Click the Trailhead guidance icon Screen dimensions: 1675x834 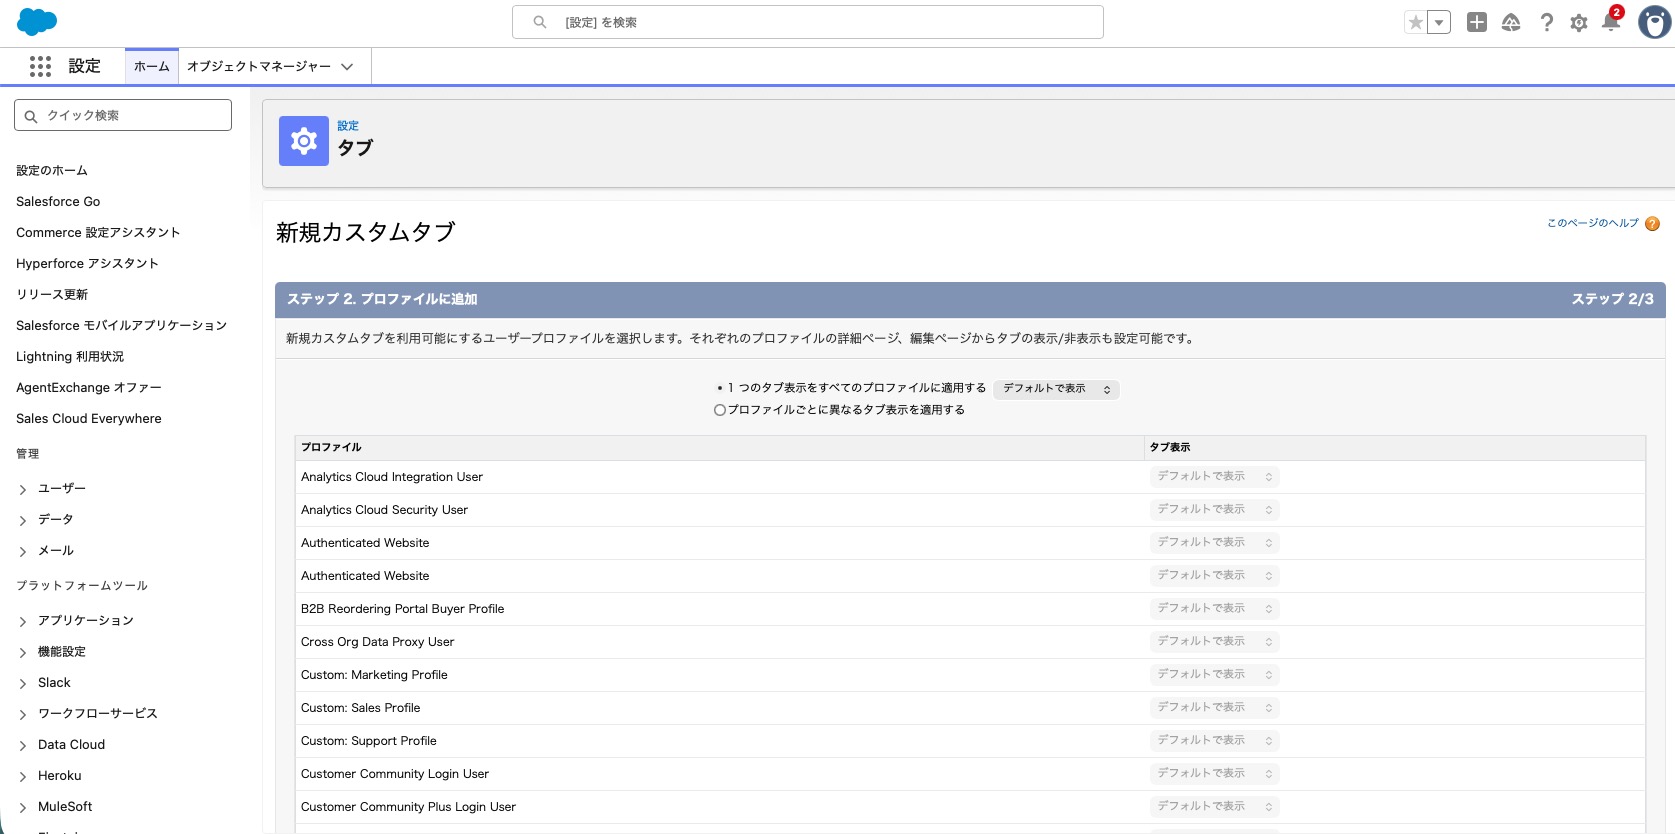(x=1511, y=22)
